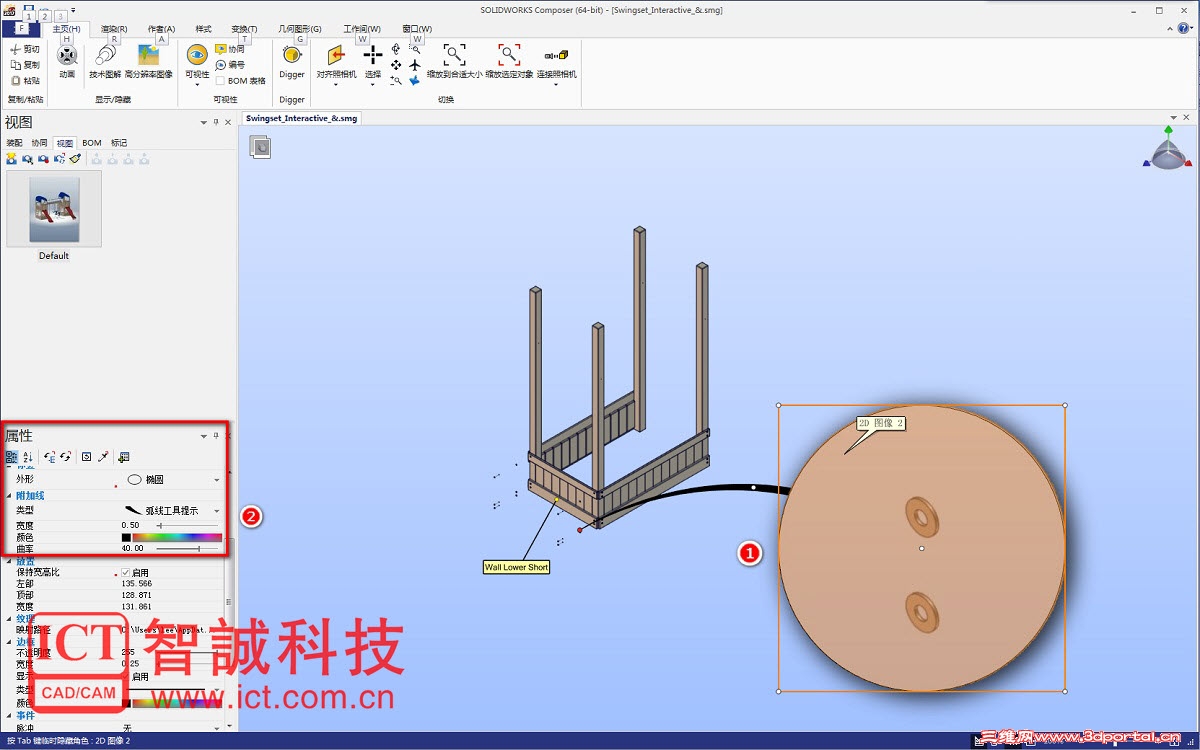1200x750 pixels.
Task: Switch to the 协同 panel tab
Action: (x=40, y=143)
